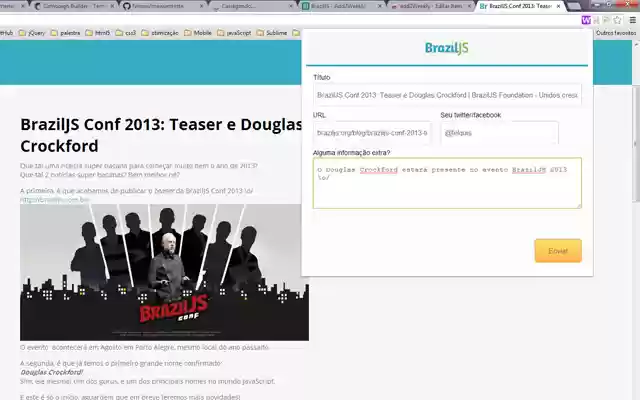
Task: Open the javaScript bookmarks folder
Action: click(x=234, y=33)
